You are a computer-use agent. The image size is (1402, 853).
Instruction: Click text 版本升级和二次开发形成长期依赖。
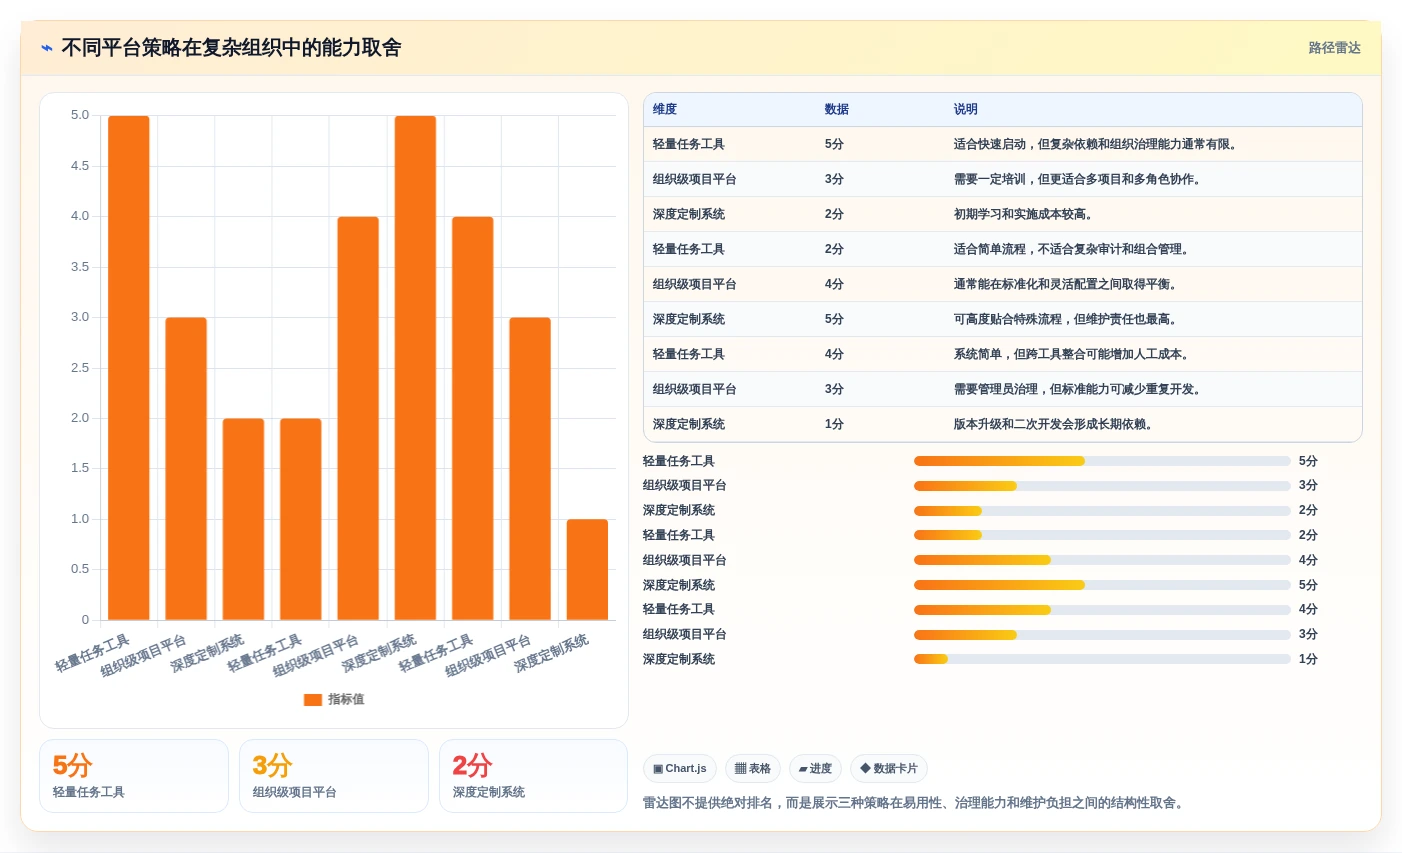tap(1056, 425)
